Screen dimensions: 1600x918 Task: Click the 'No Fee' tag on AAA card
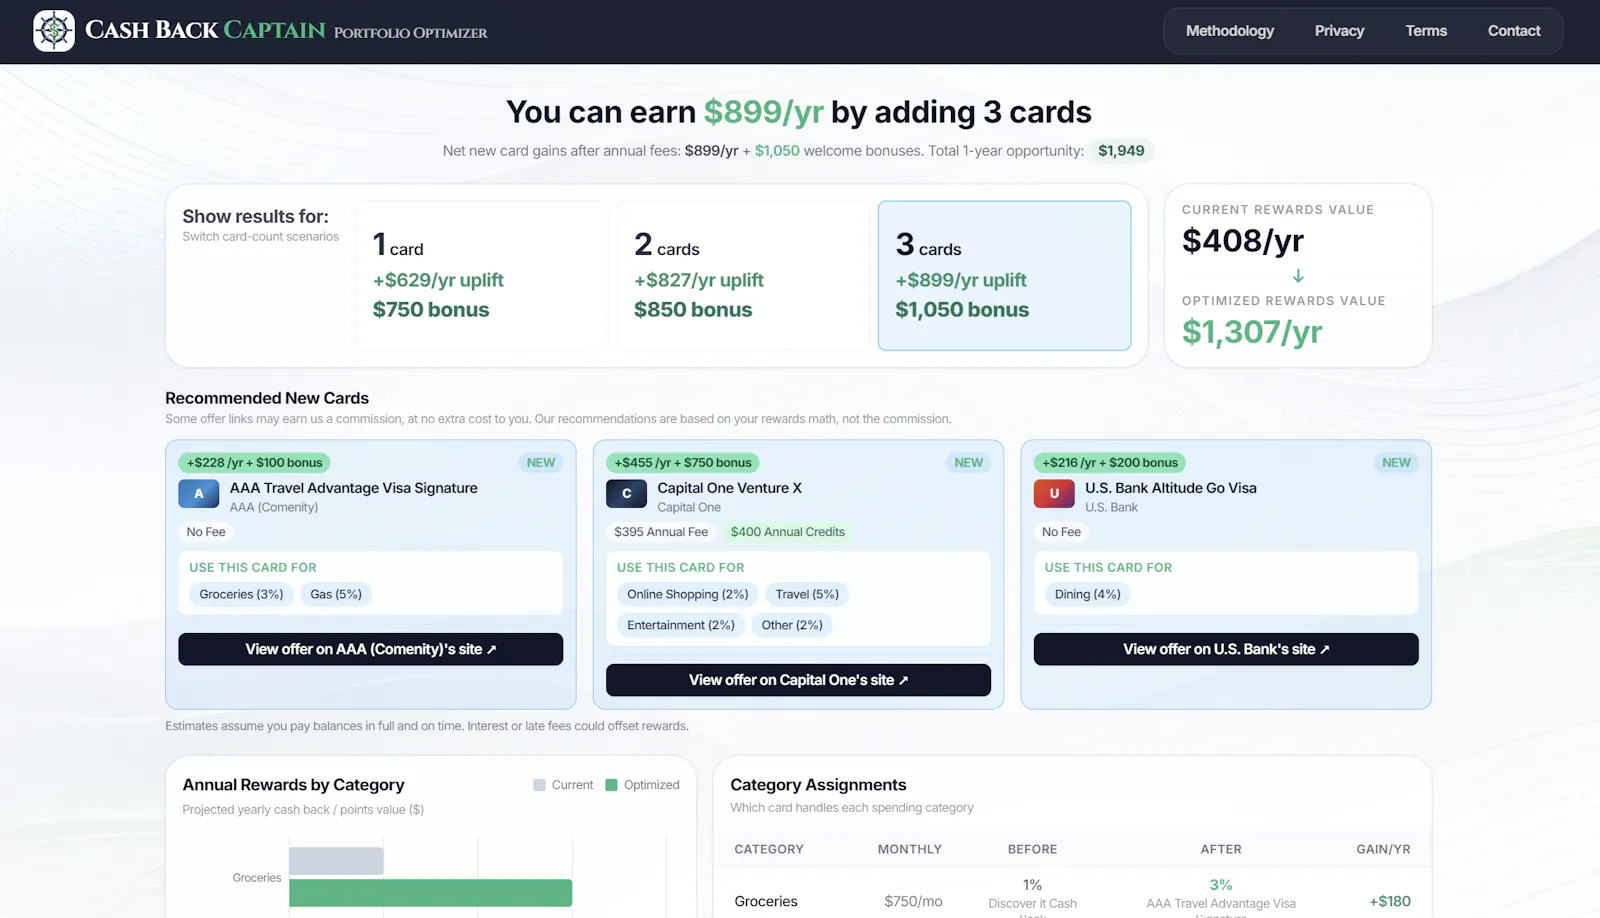[x=206, y=532]
